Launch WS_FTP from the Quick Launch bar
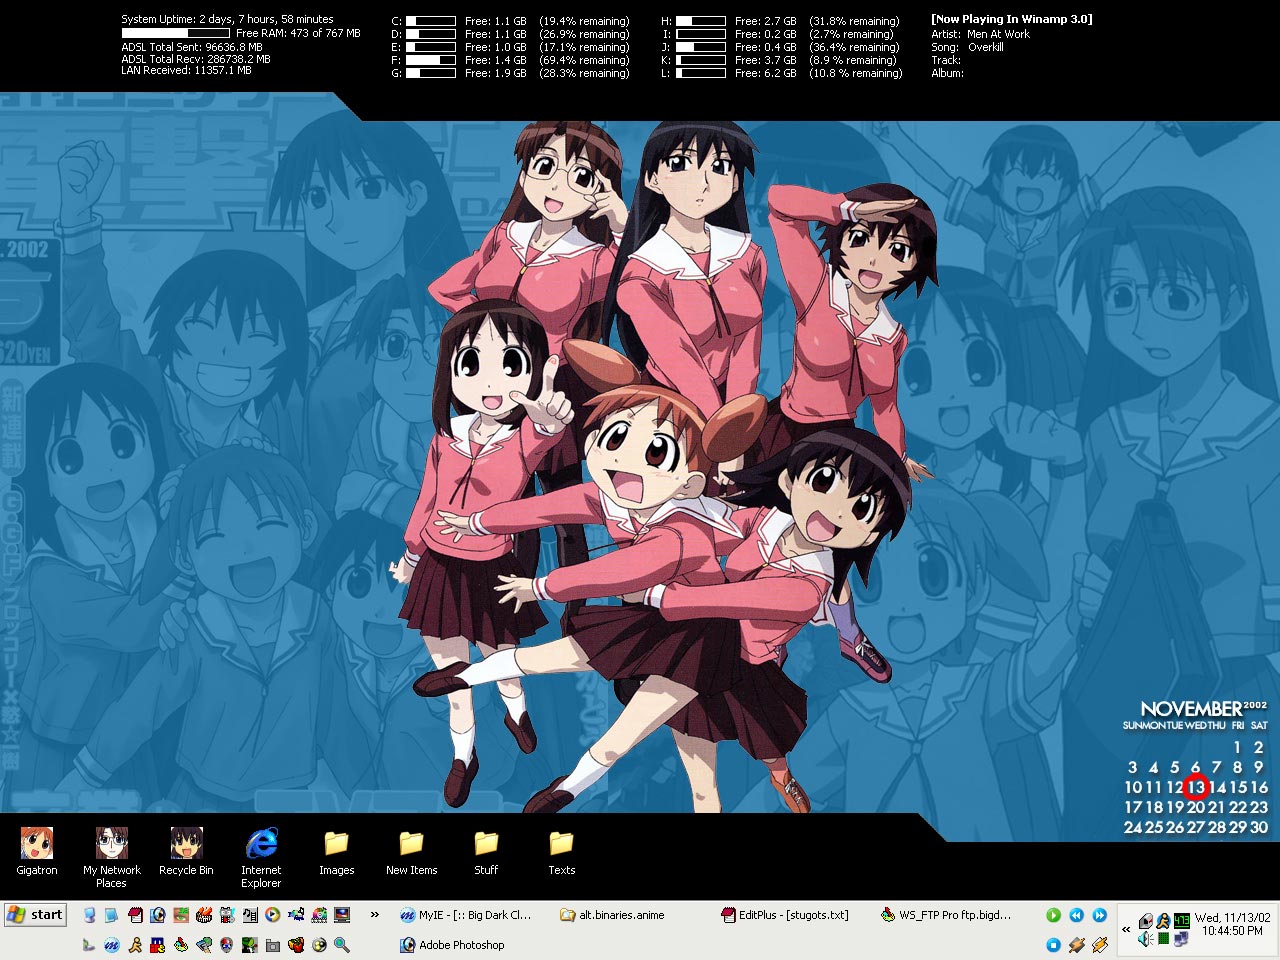The width and height of the screenshot is (1280, 960). click(181, 945)
